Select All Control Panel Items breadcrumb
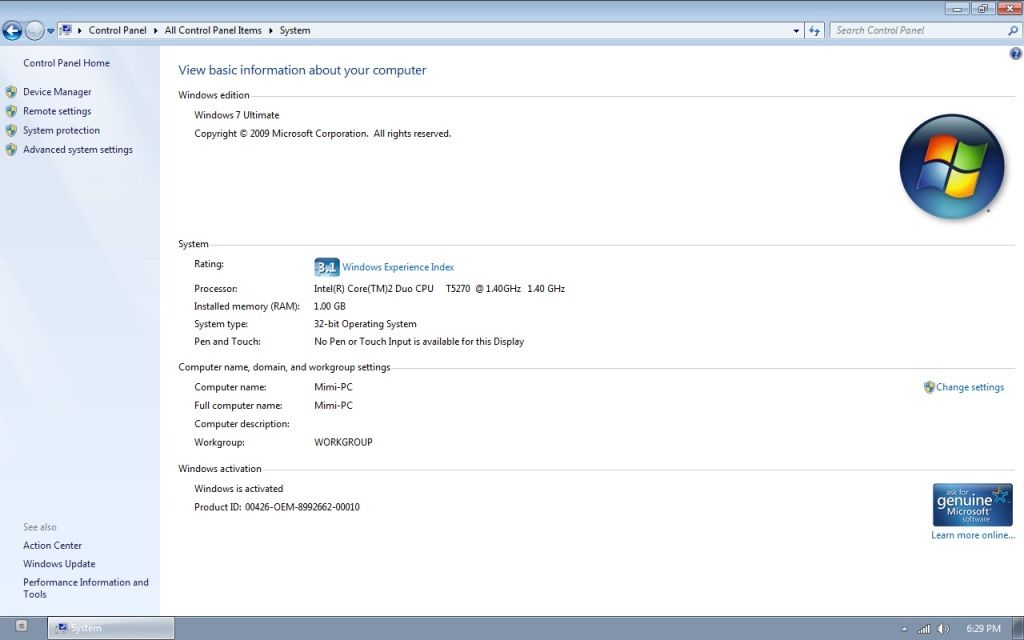 point(213,30)
